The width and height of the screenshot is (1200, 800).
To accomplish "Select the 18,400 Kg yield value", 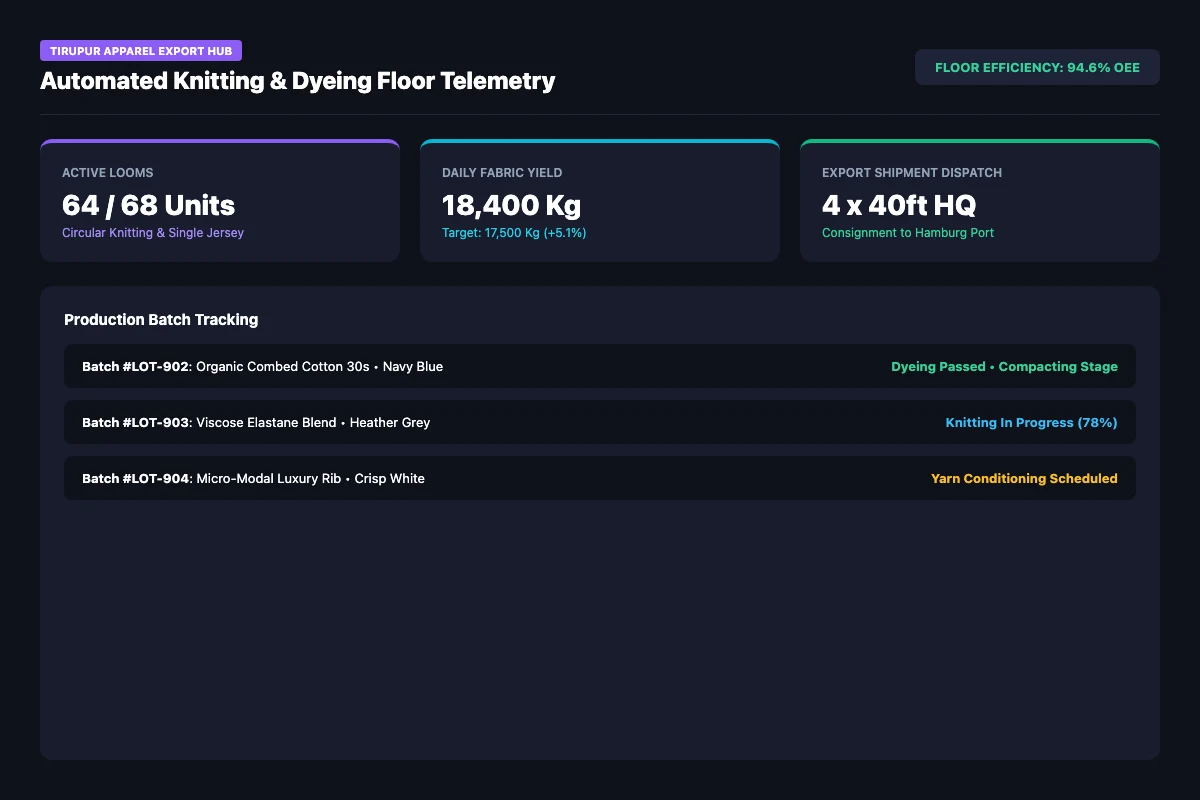I will click(511, 205).
